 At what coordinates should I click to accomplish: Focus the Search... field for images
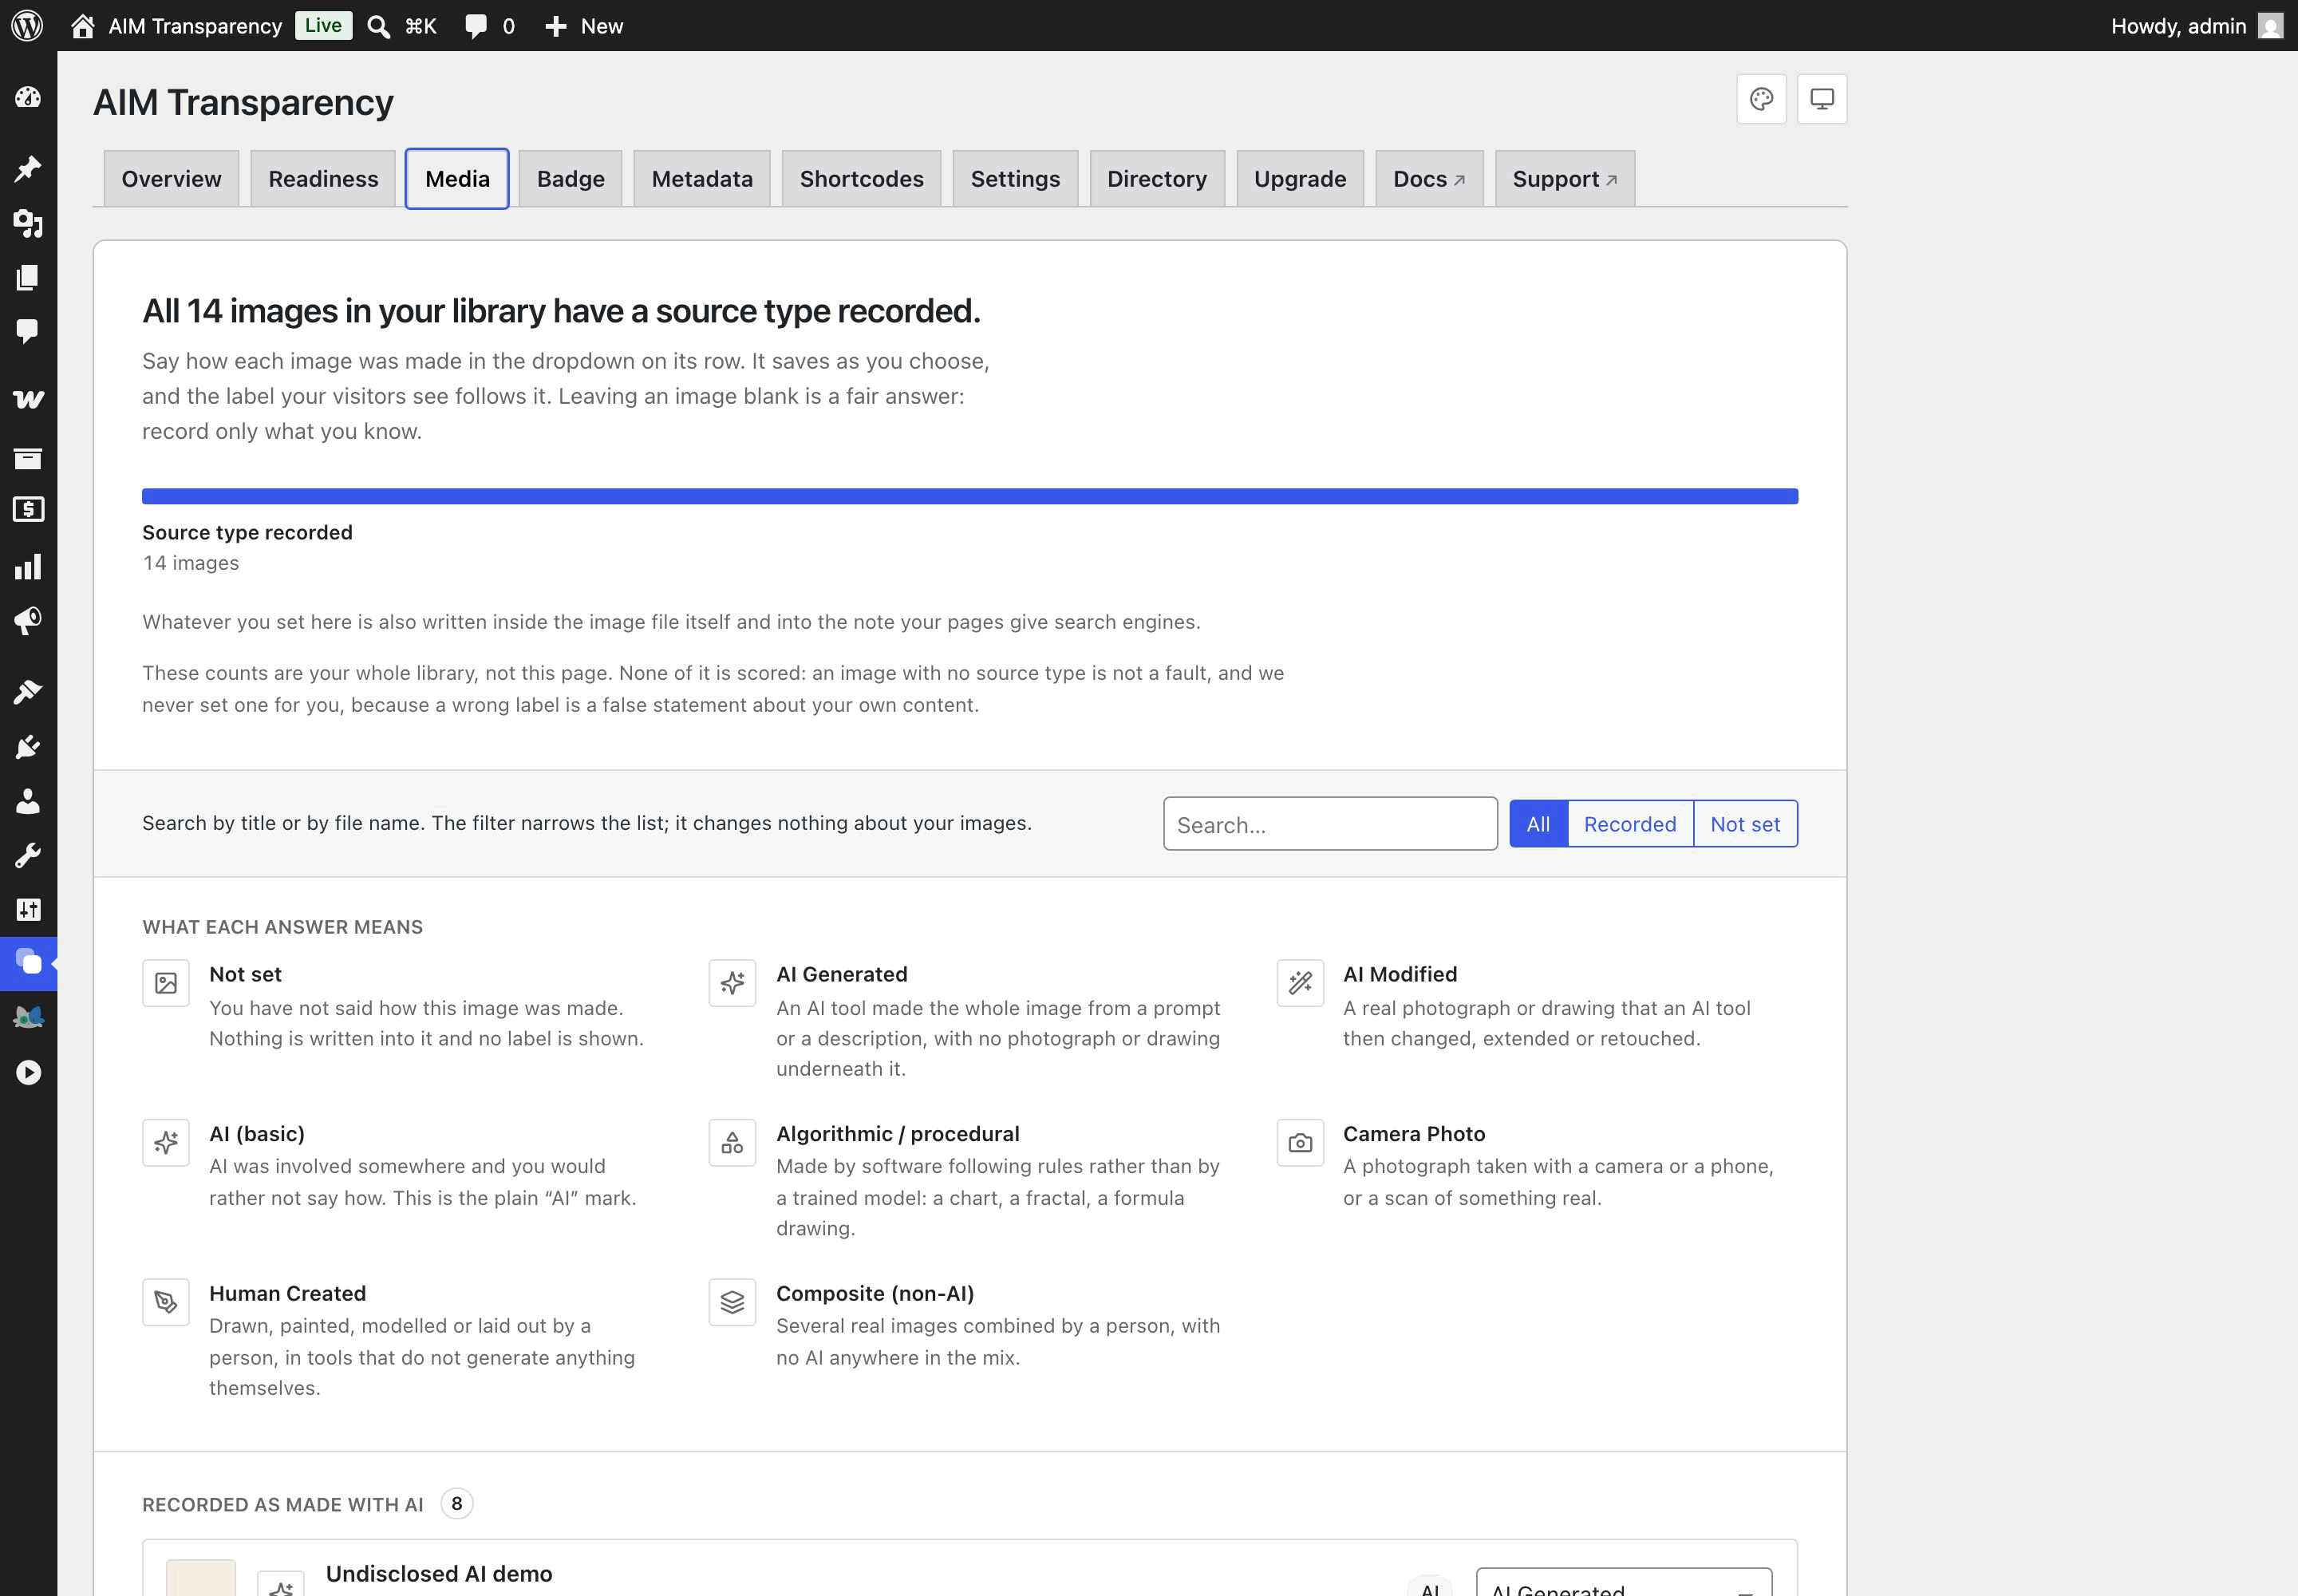pyautogui.click(x=1330, y=824)
